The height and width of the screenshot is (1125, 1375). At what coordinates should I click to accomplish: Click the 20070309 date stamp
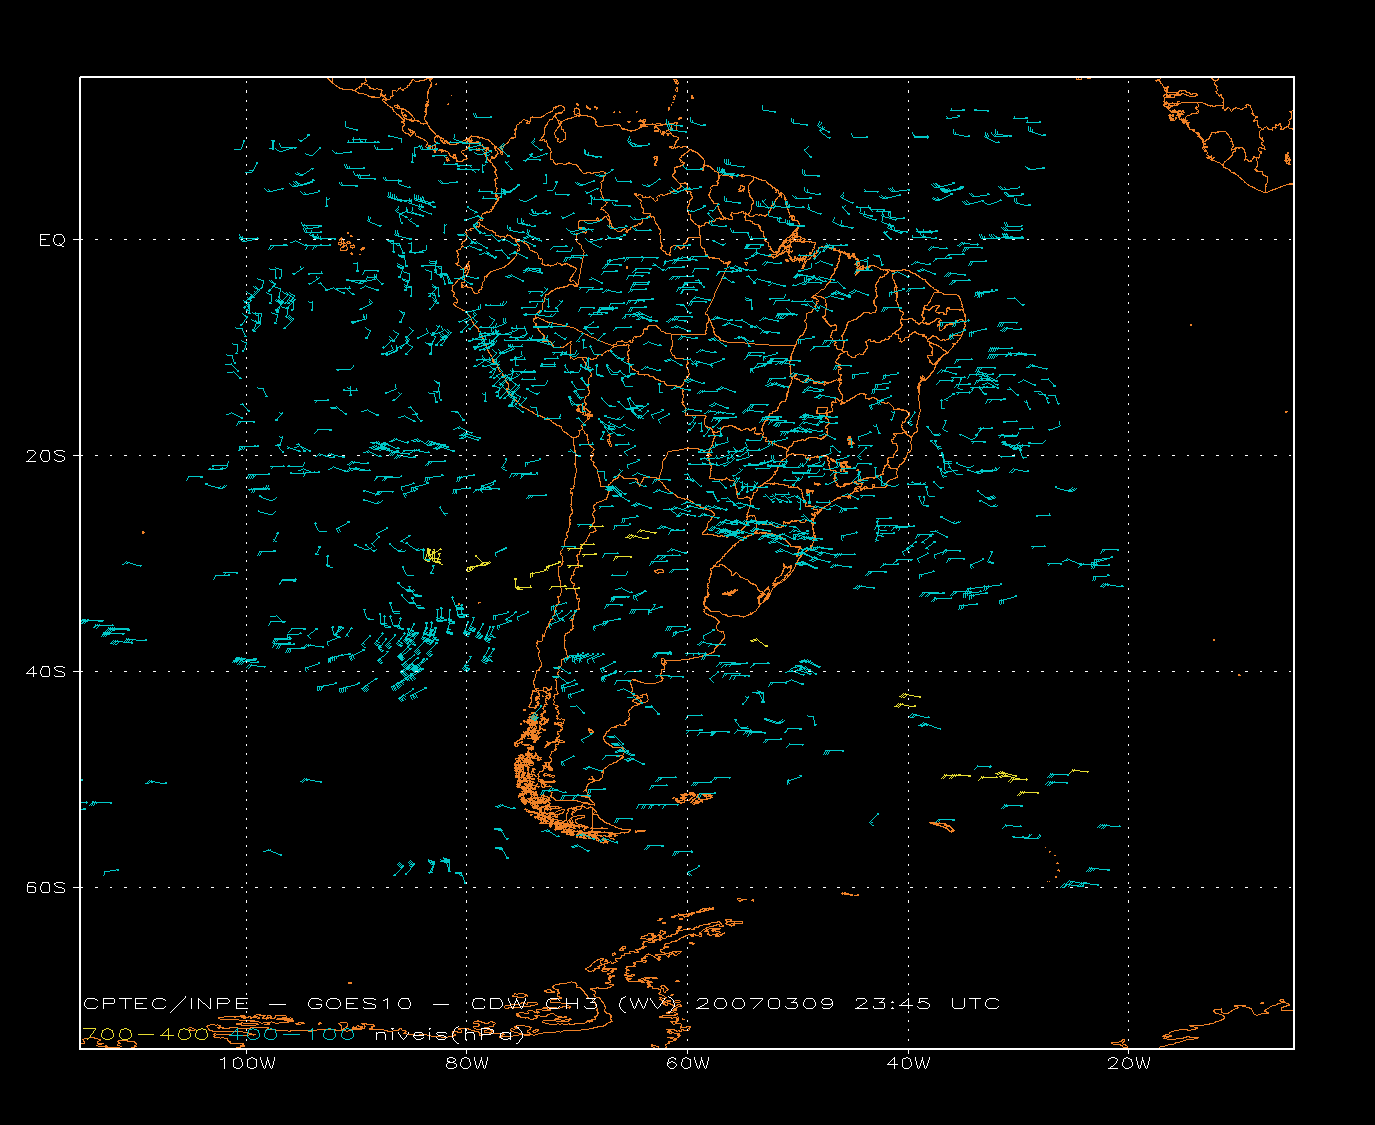(x=764, y=1003)
